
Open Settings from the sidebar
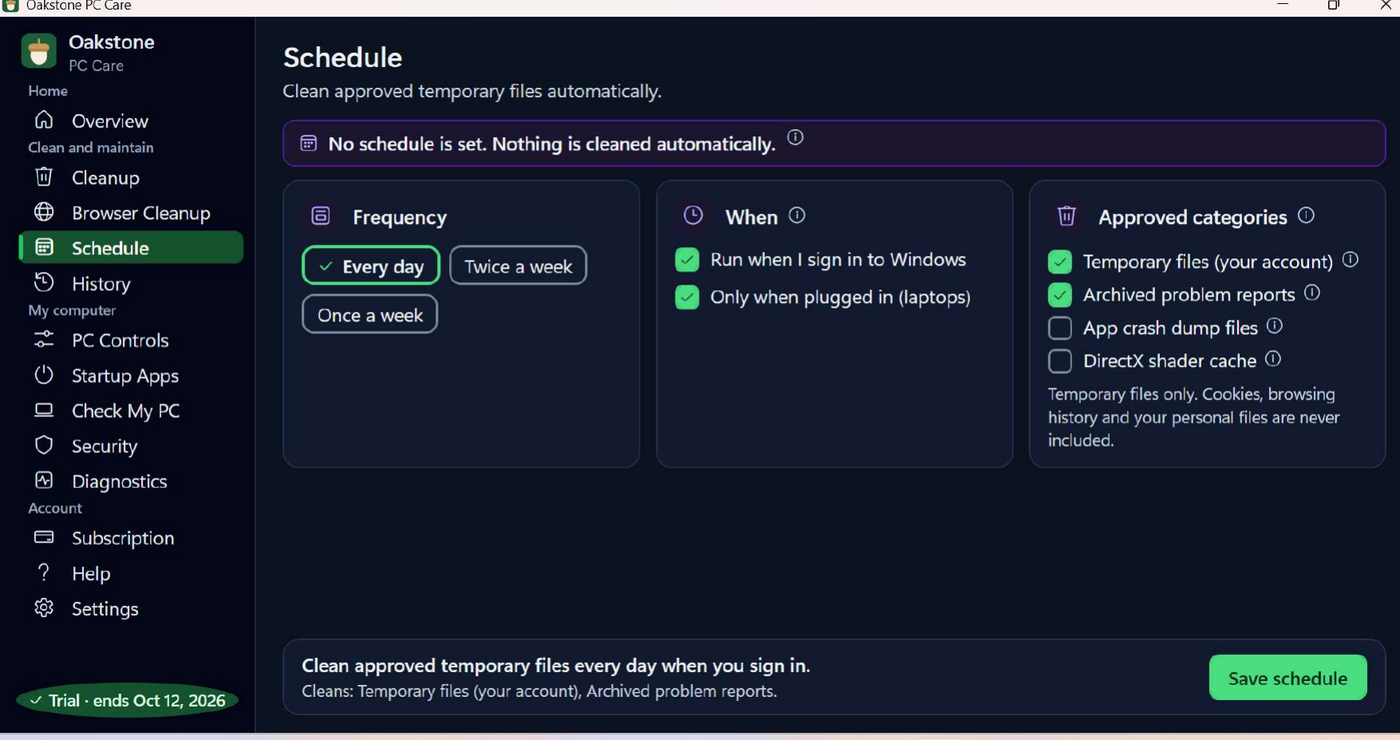131,608
